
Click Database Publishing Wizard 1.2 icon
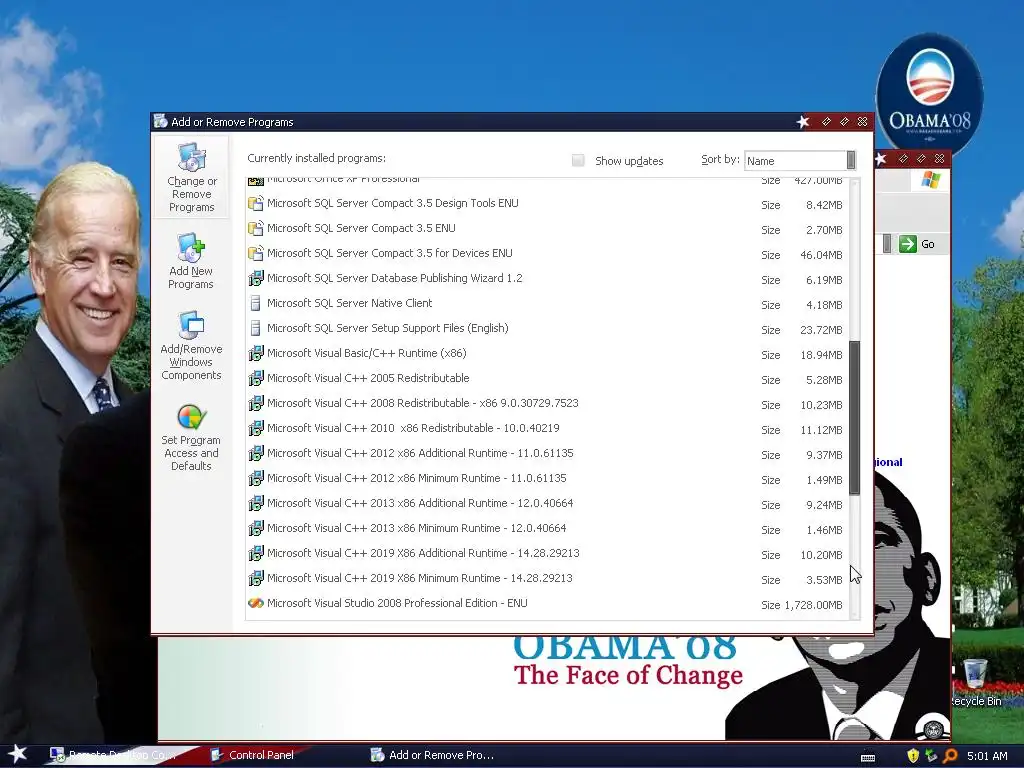pos(256,278)
